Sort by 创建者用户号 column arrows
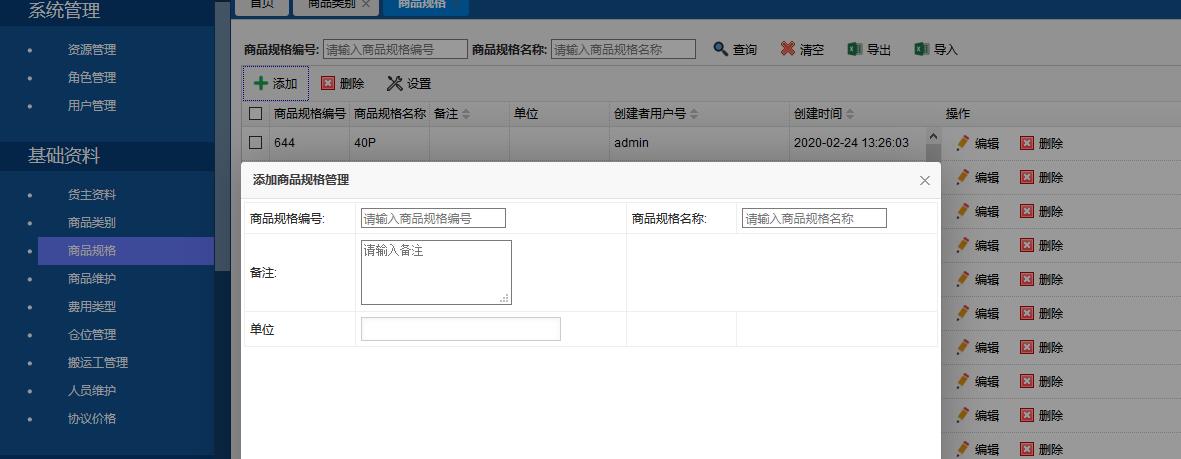 point(694,115)
